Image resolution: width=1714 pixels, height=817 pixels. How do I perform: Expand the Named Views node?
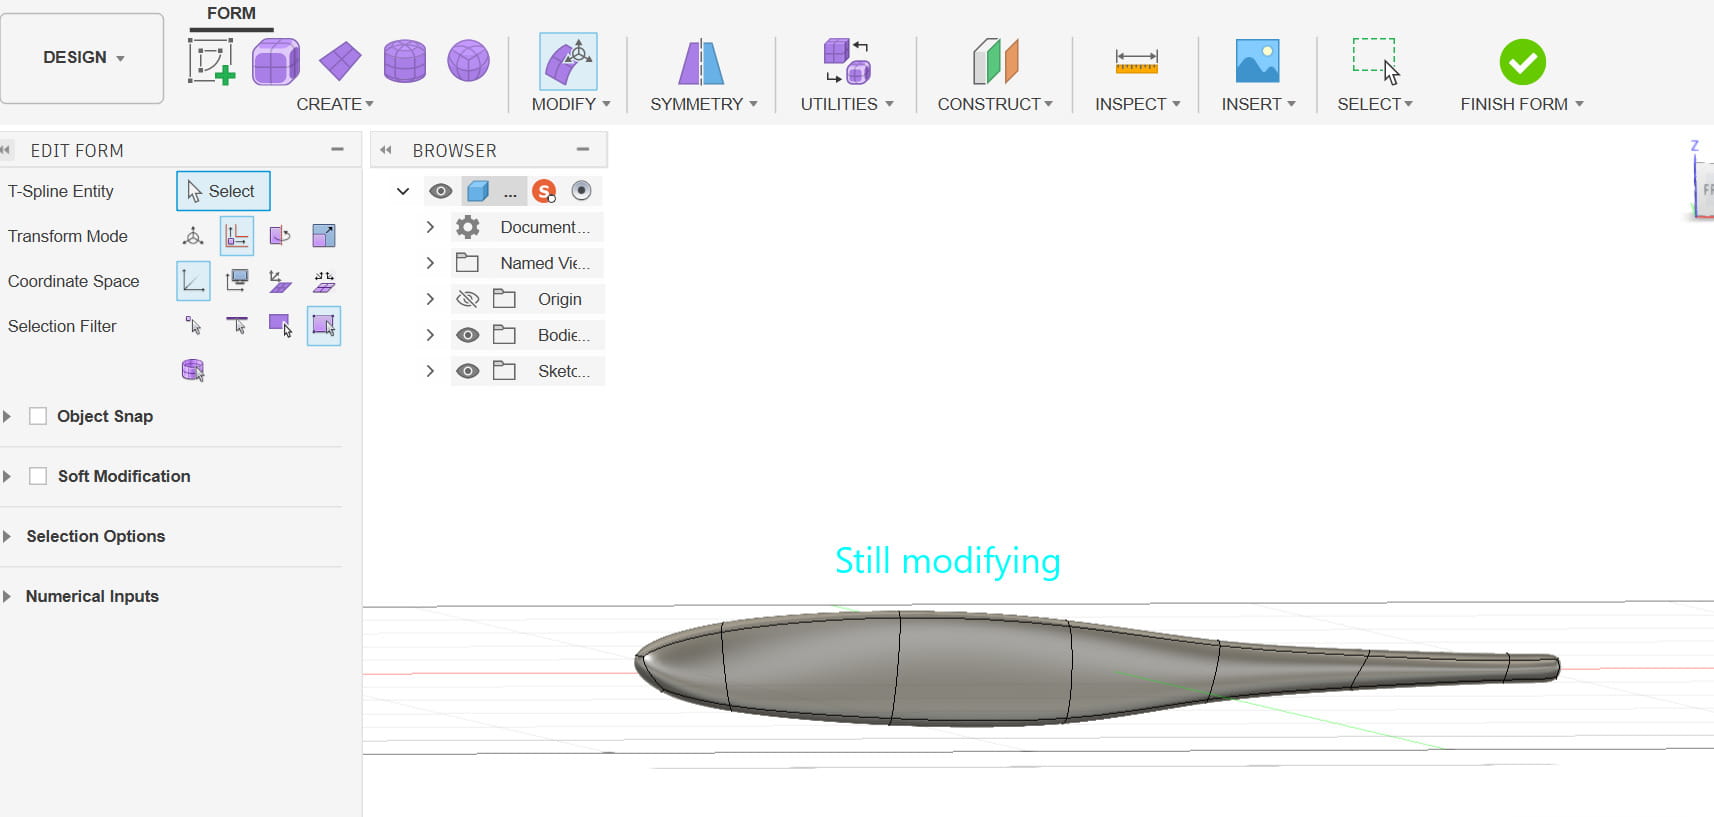tap(430, 263)
